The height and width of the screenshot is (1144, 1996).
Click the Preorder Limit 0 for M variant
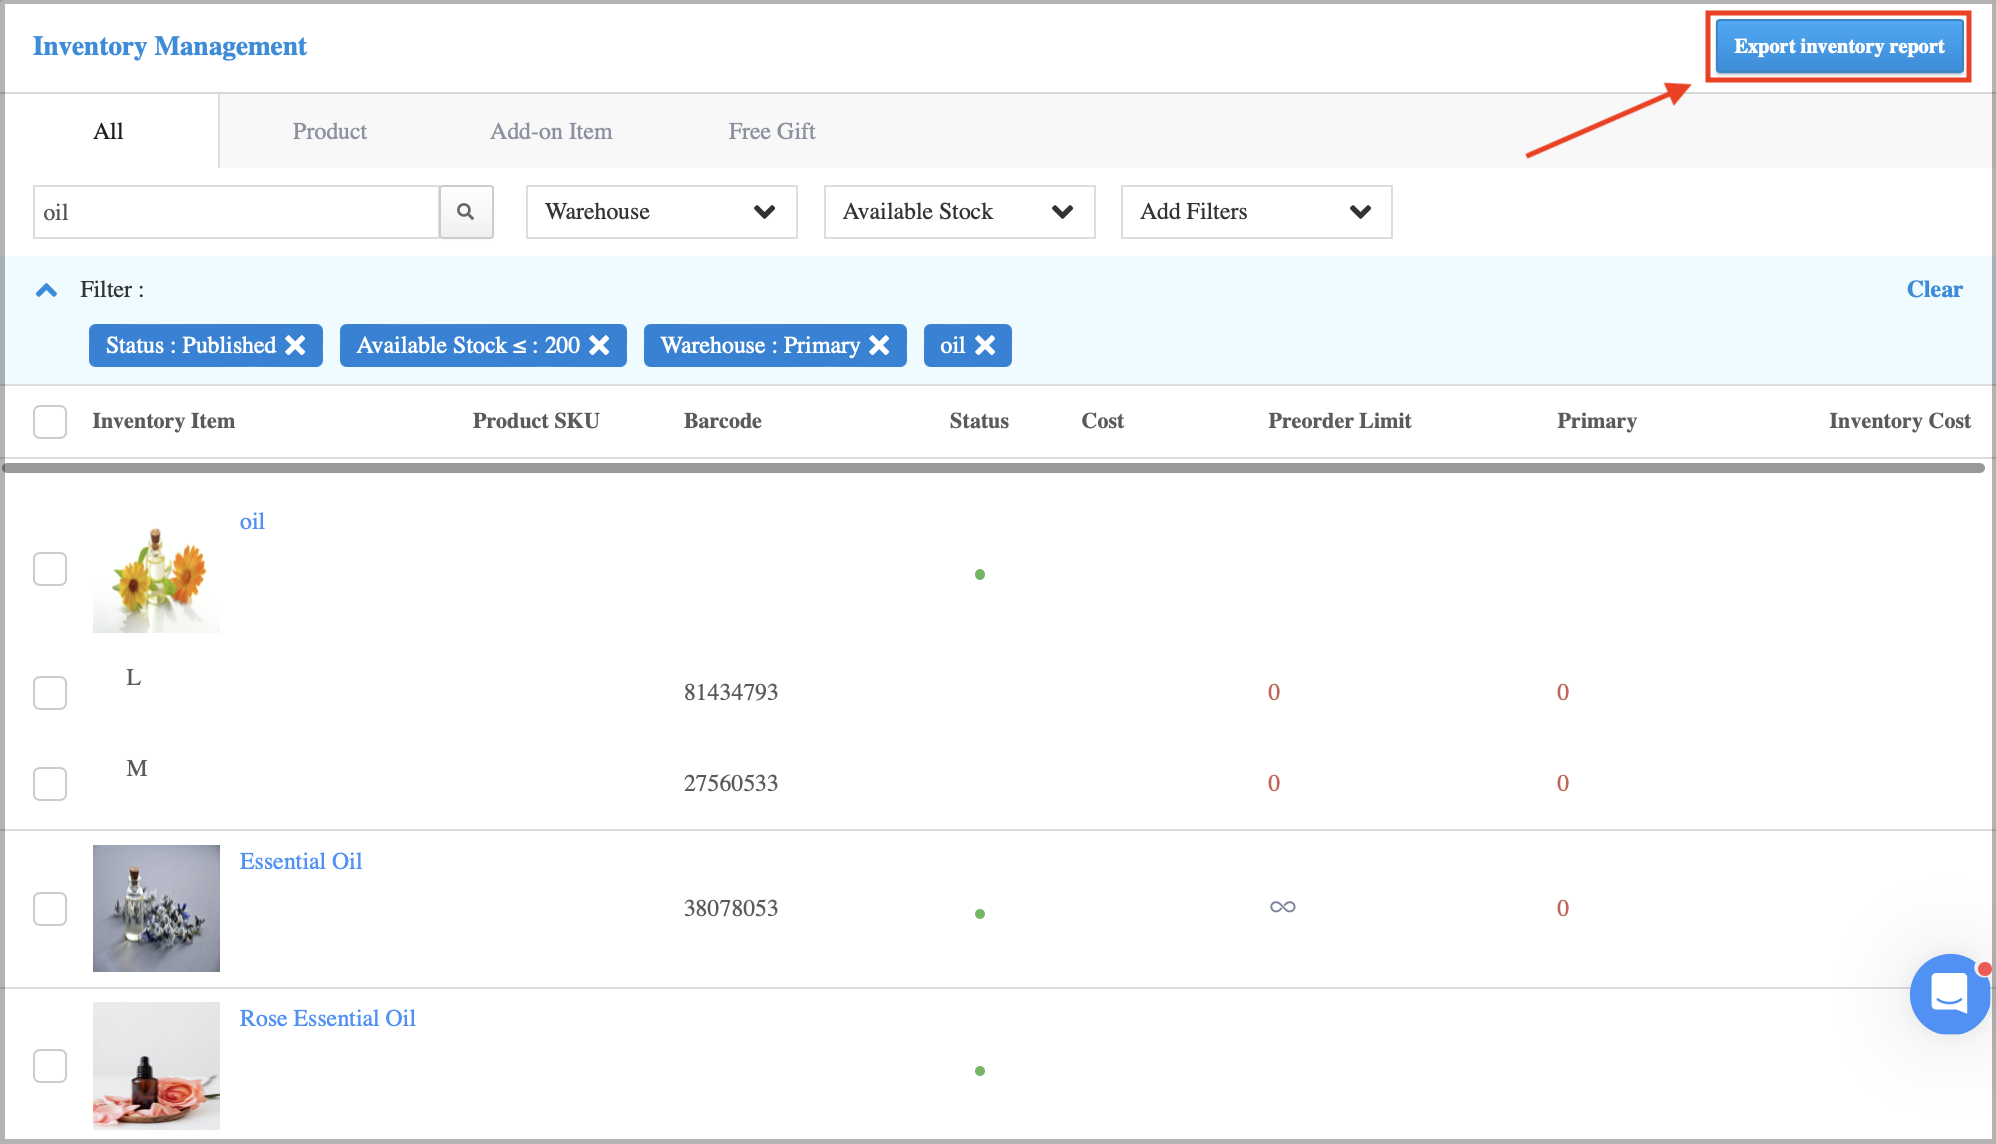click(1273, 783)
